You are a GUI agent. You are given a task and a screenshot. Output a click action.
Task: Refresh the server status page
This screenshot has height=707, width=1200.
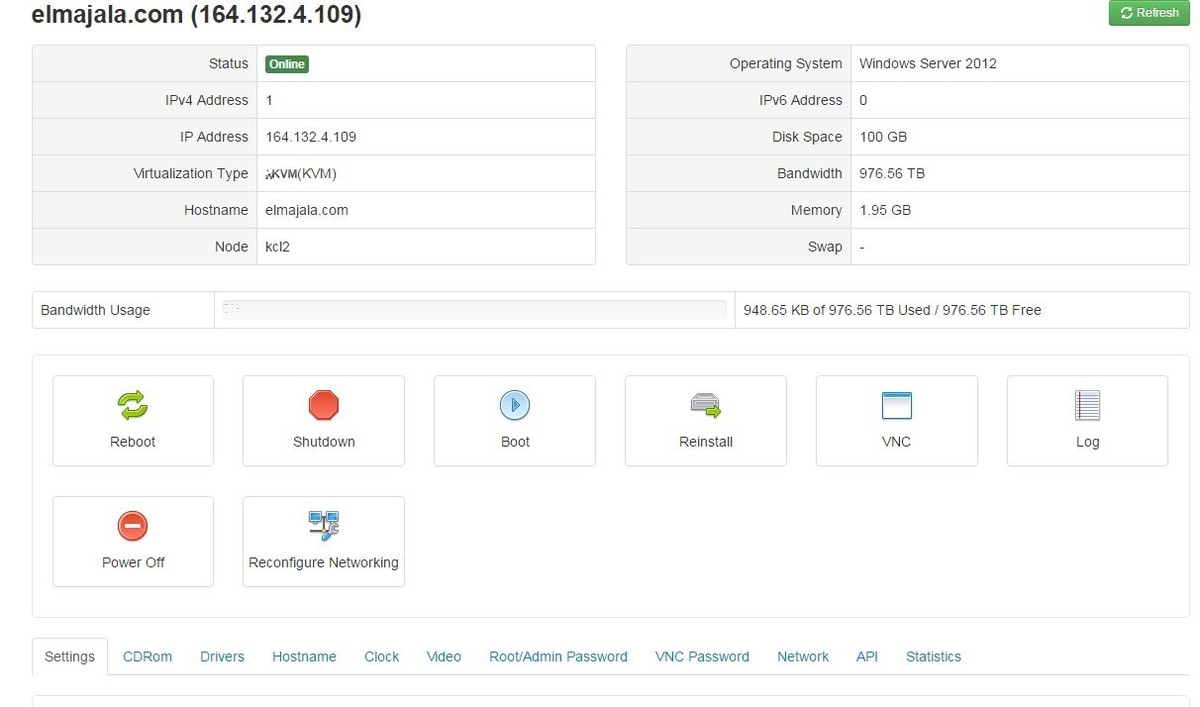click(x=1149, y=13)
